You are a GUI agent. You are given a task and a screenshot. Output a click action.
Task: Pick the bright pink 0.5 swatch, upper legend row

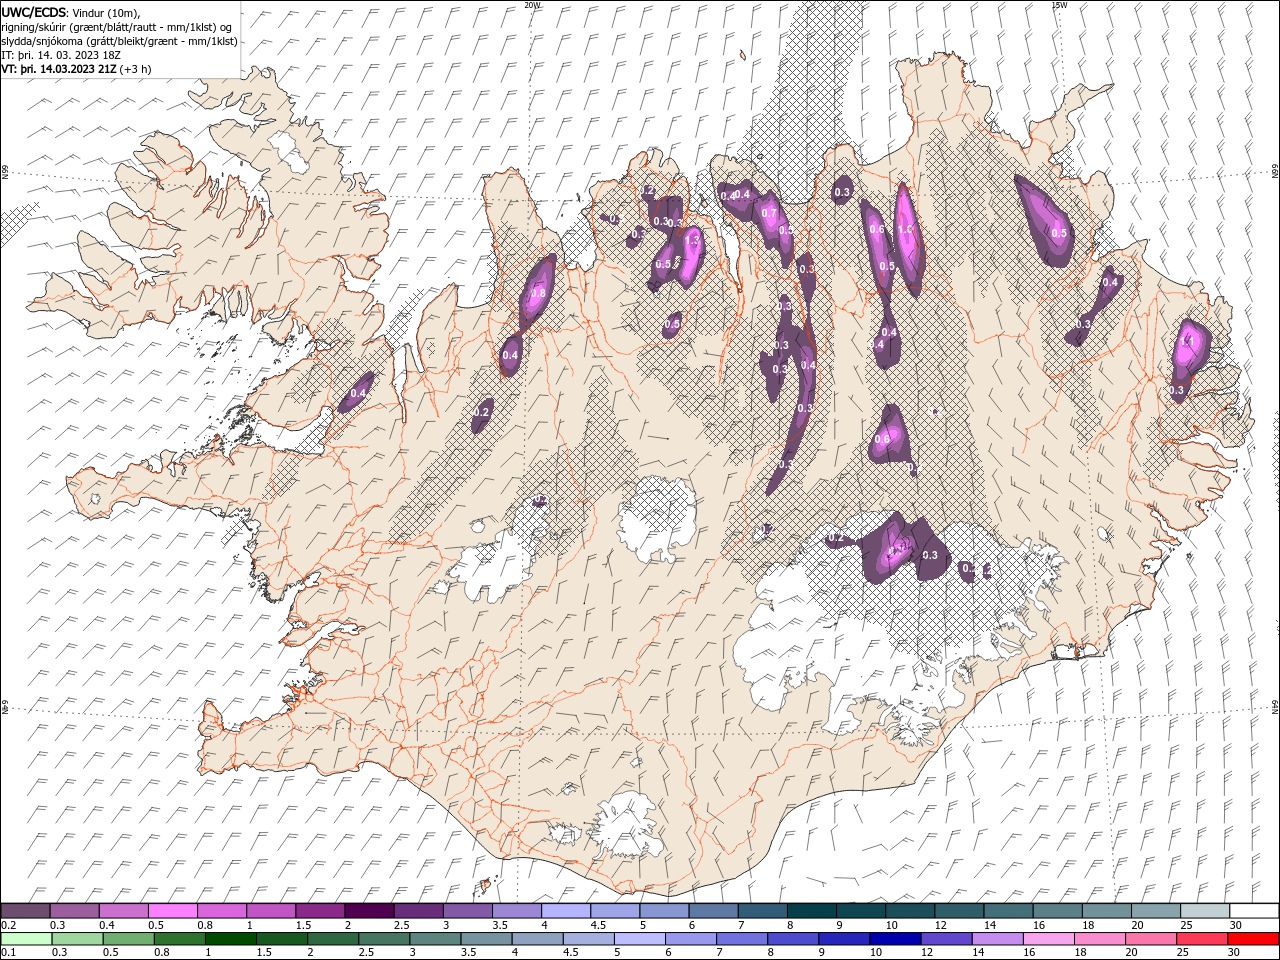point(172,911)
